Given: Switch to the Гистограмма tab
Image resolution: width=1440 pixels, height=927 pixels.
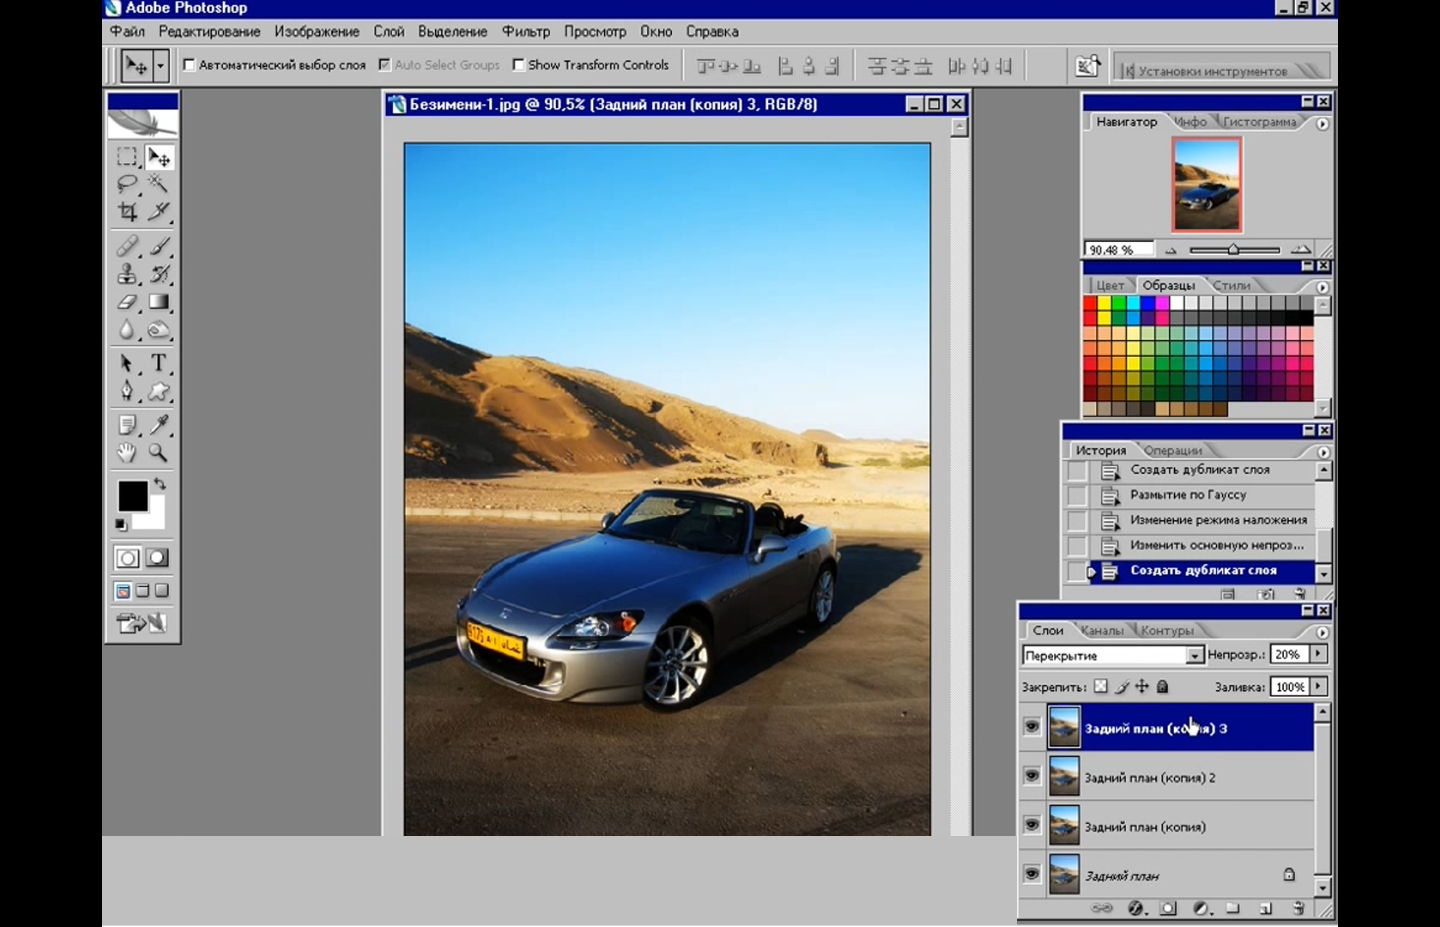Looking at the screenshot, I should pos(1259,122).
